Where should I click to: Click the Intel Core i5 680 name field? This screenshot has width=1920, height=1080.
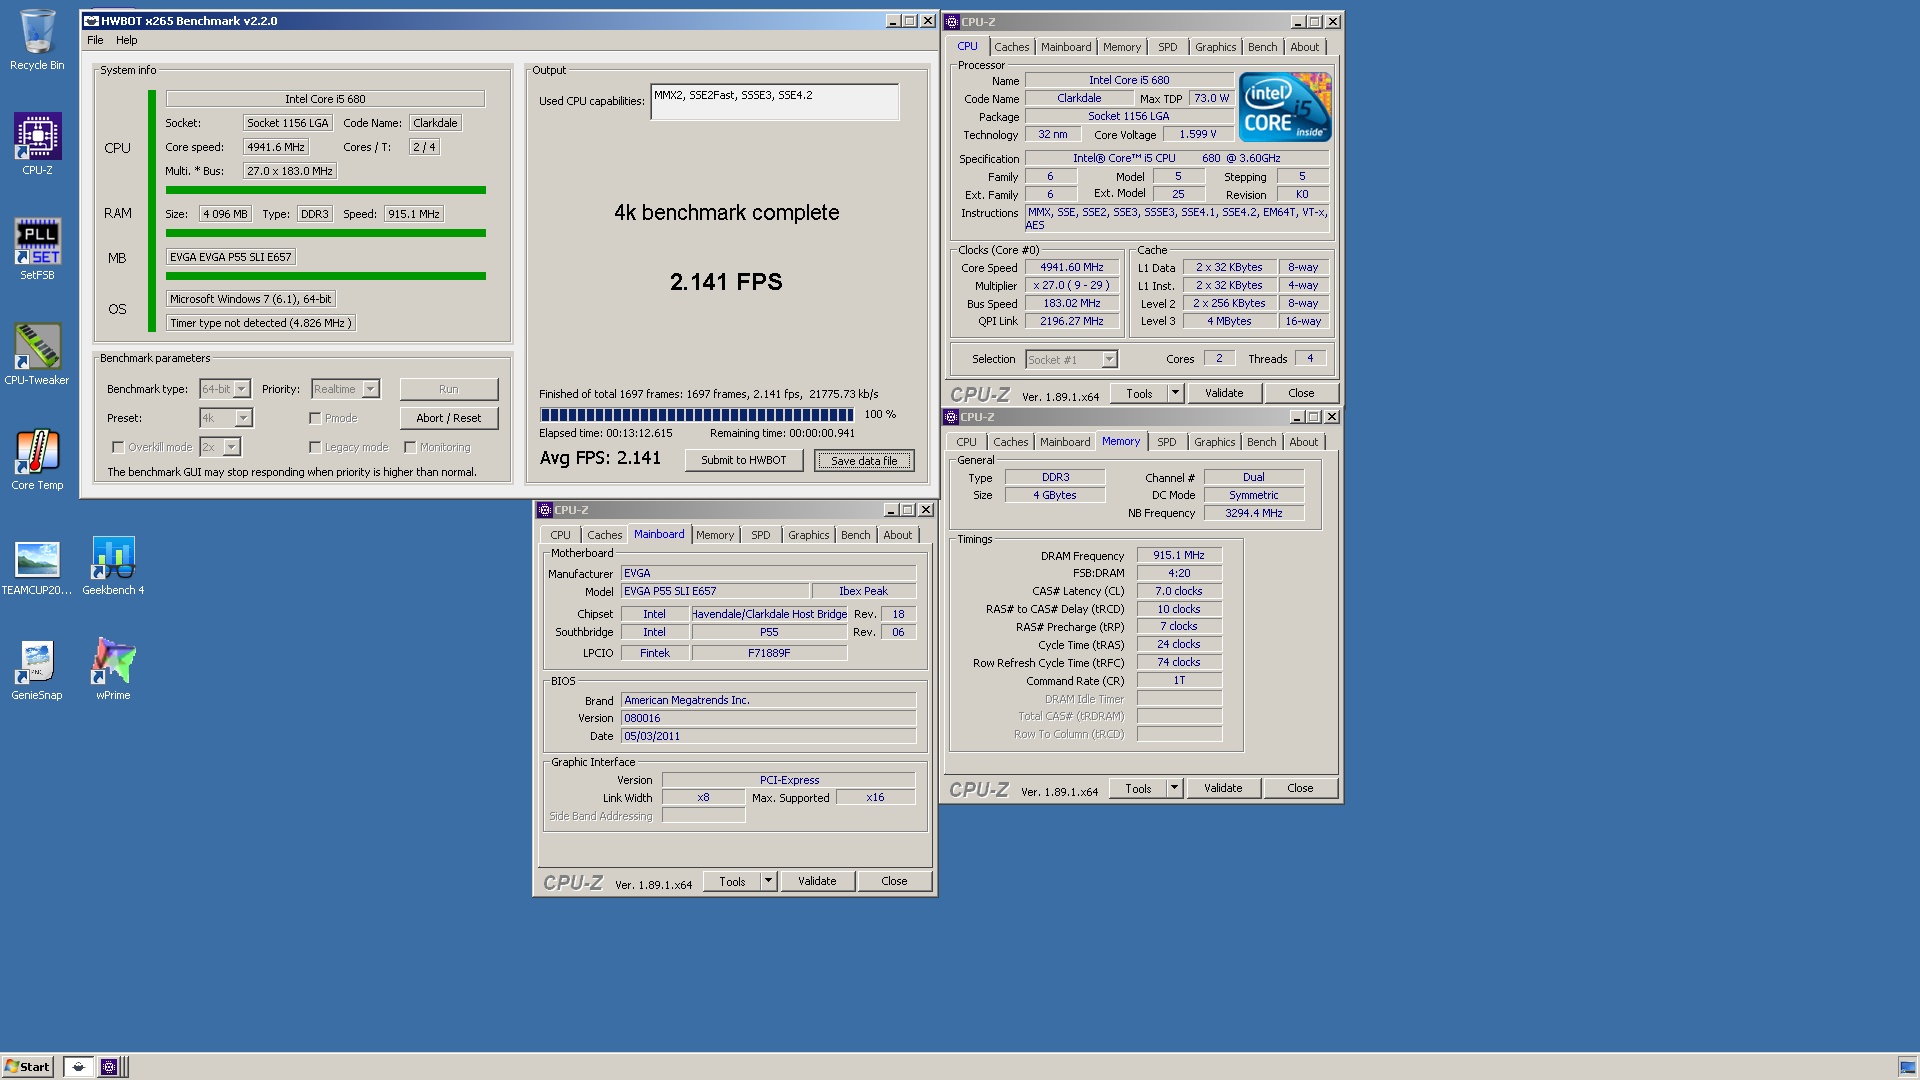(x=325, y=99)
